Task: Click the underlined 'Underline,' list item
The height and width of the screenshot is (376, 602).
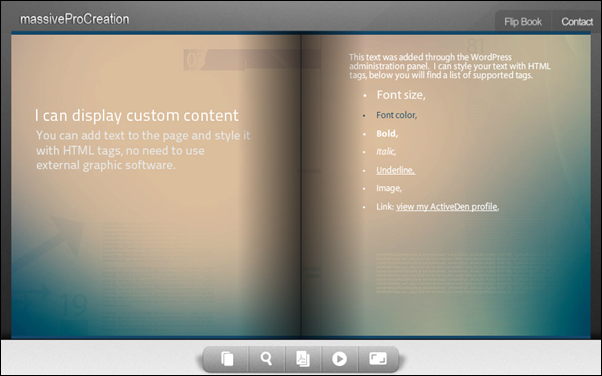Action: coord(395,170)
